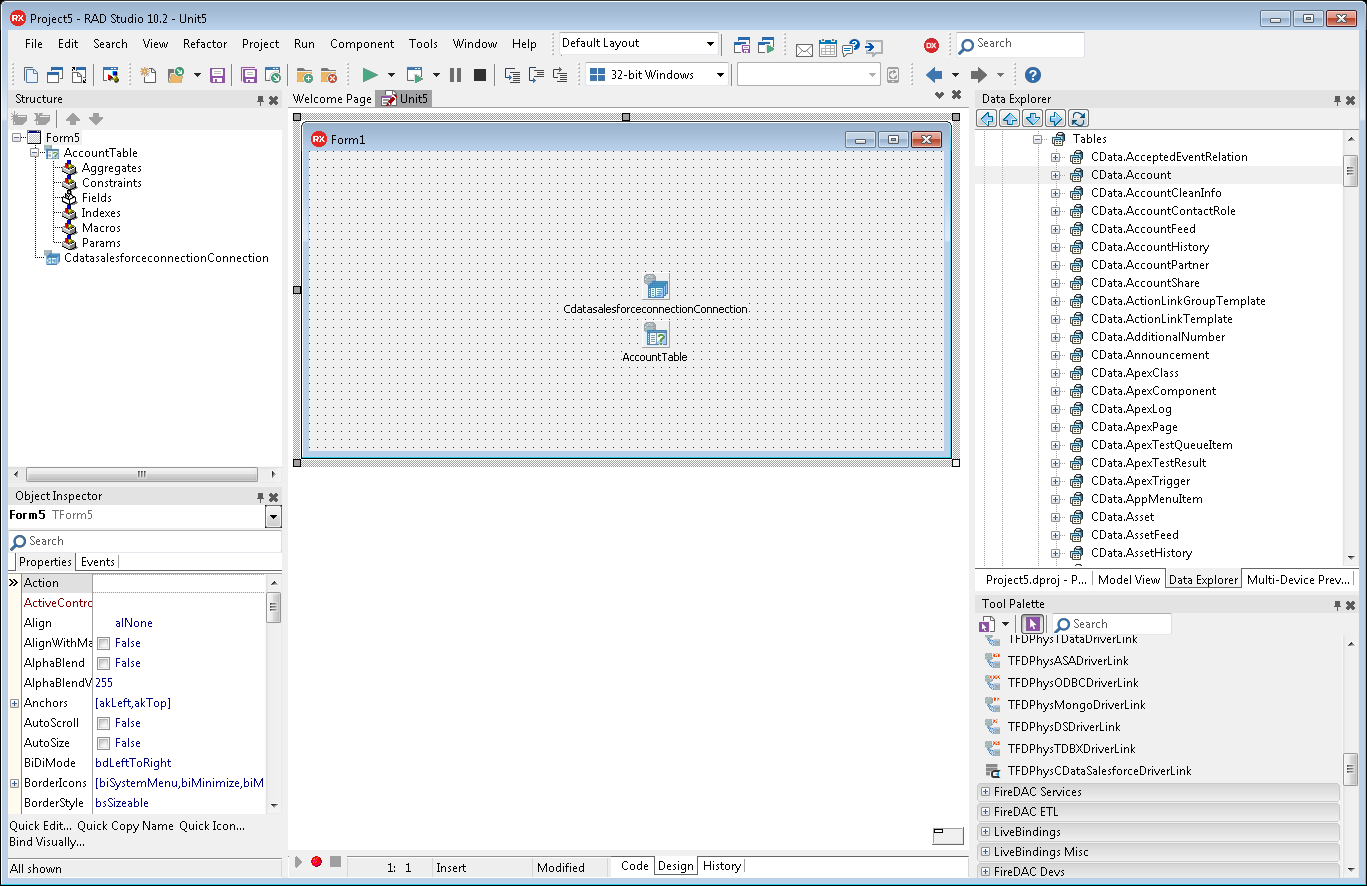Click the green Run button in toolbar

tap(369, 75)
